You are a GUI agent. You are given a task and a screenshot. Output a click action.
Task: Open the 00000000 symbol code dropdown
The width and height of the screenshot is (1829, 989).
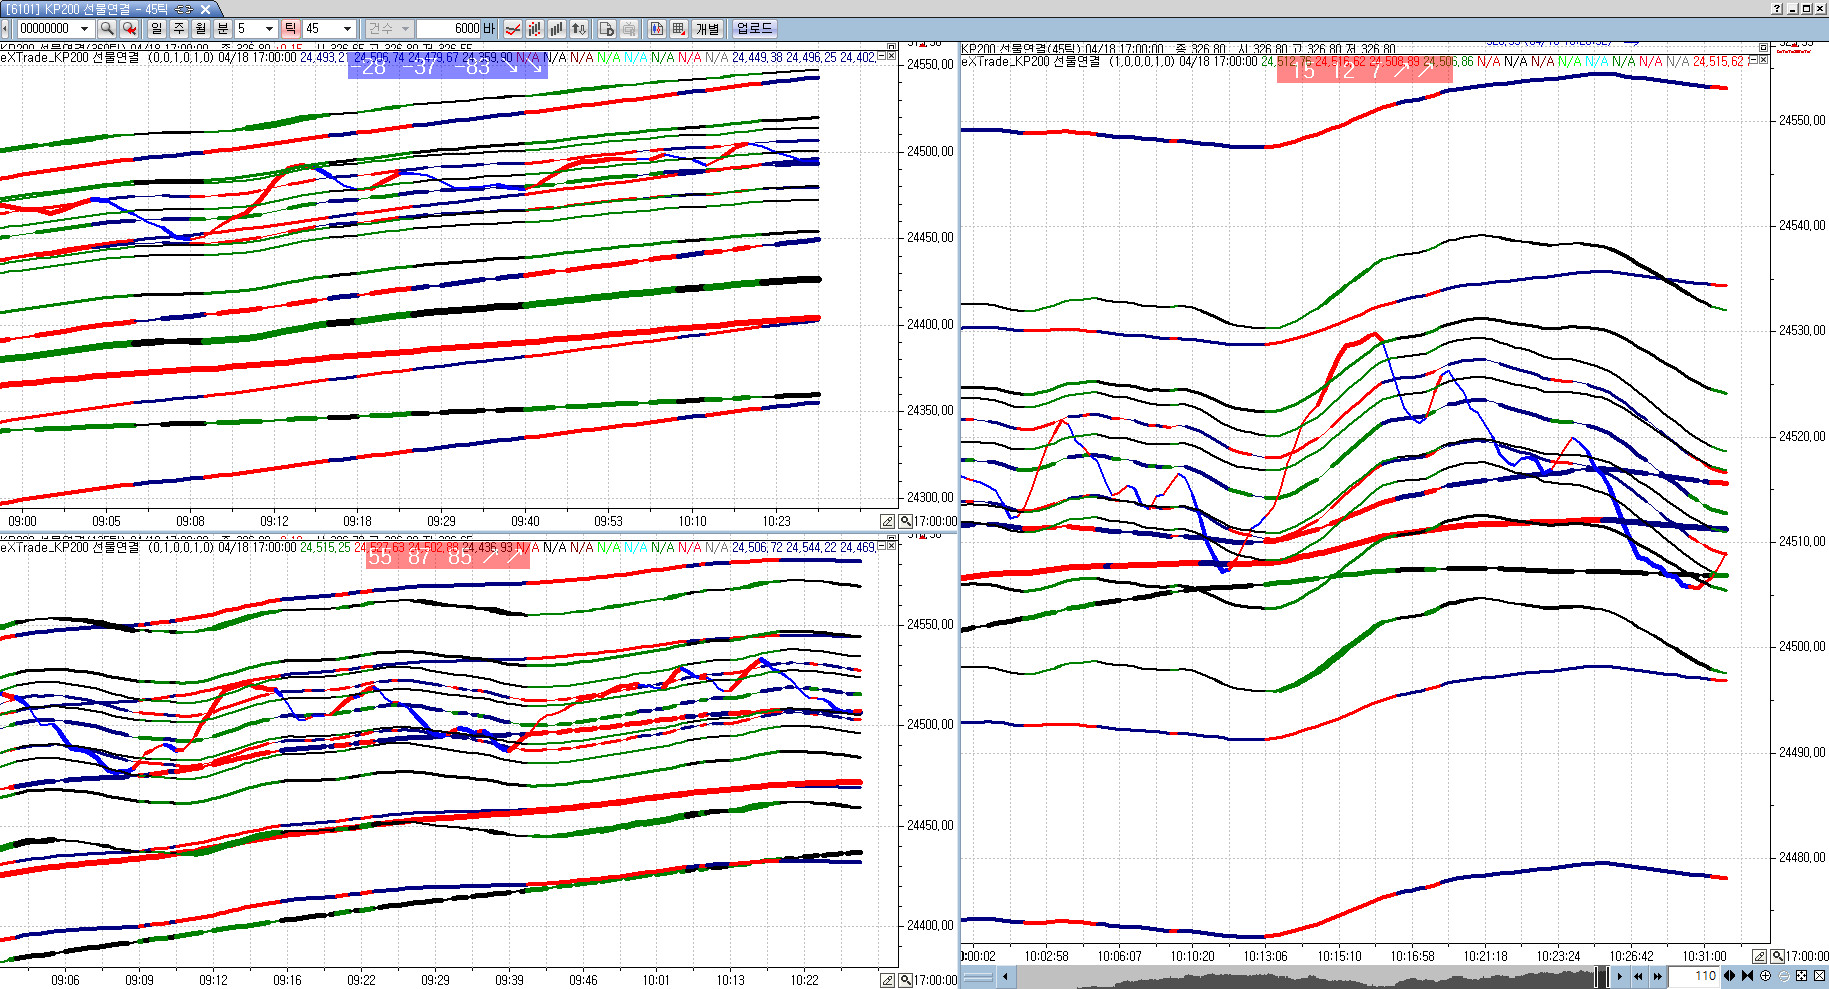84,29
